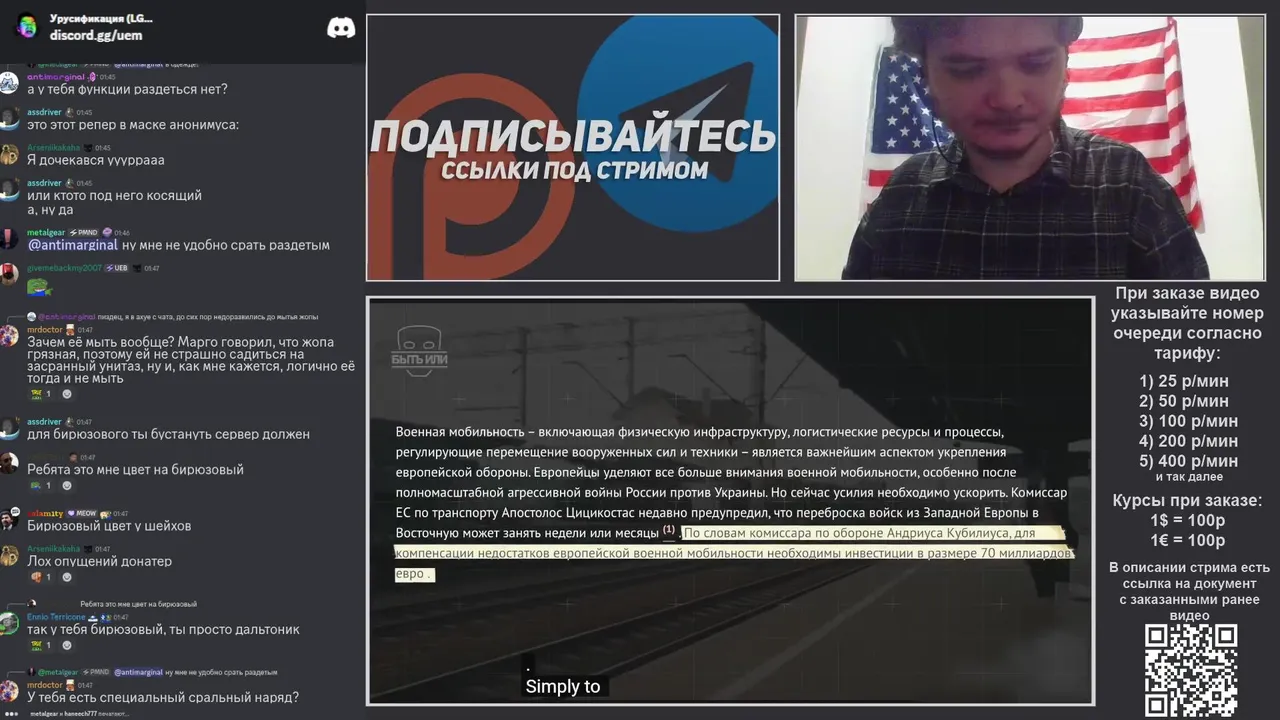The height and width of the screenshot is (720, 1280).
Task: Click the MEOW server tag next to calamity
Action: pyautogui.click(x=81, y=513)
